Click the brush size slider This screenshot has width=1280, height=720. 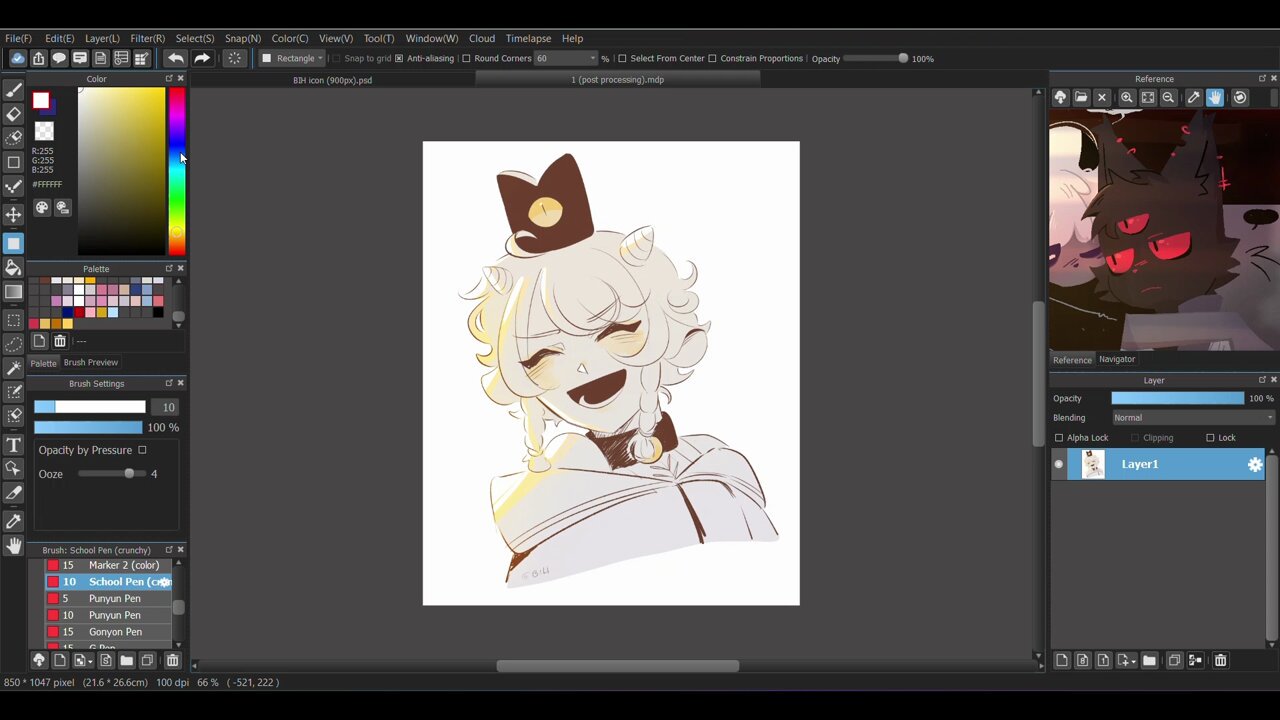90,407
